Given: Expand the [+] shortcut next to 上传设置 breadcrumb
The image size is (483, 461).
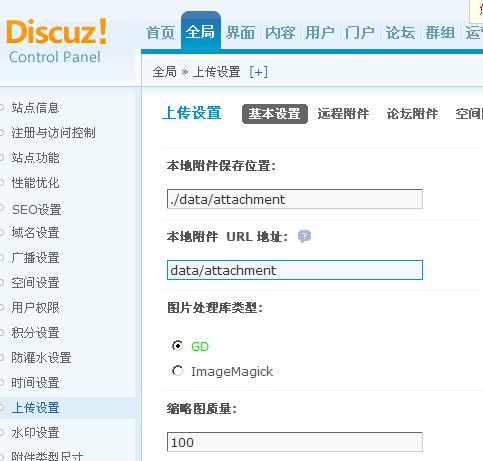Looking at the screenshot, I should tap(259, 72).
